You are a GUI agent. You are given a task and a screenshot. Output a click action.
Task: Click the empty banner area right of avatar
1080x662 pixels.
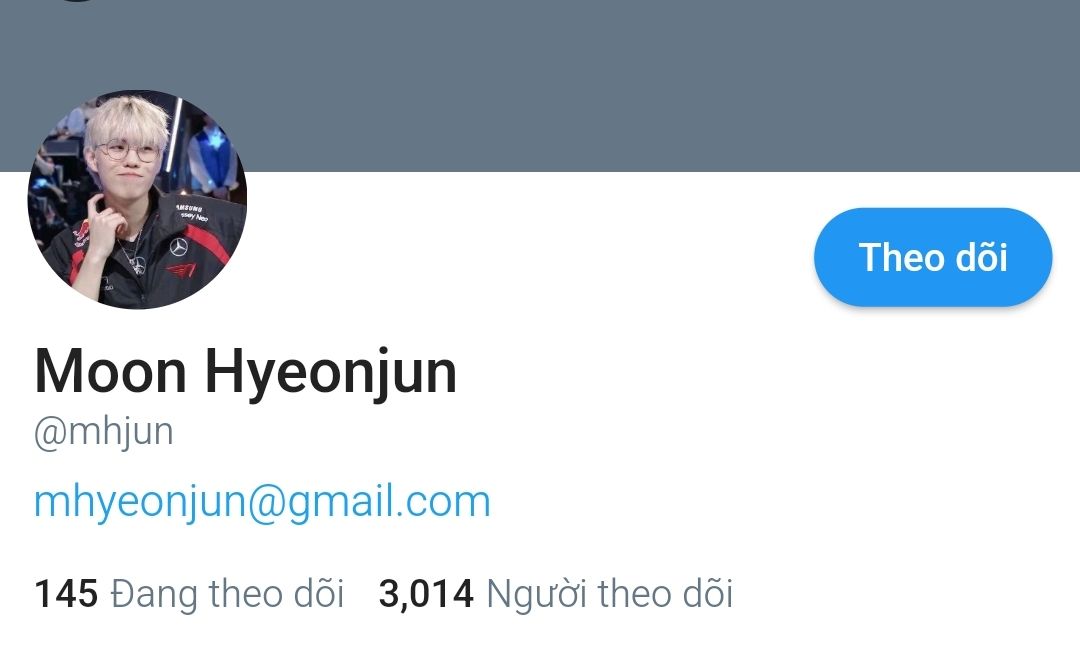(661, 85)
